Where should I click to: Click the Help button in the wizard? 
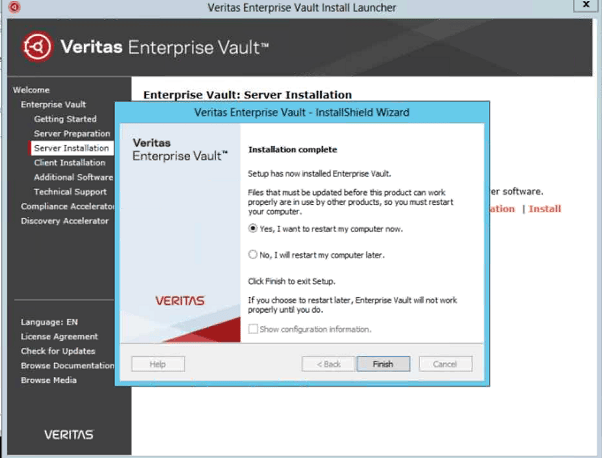coord(158,364)
